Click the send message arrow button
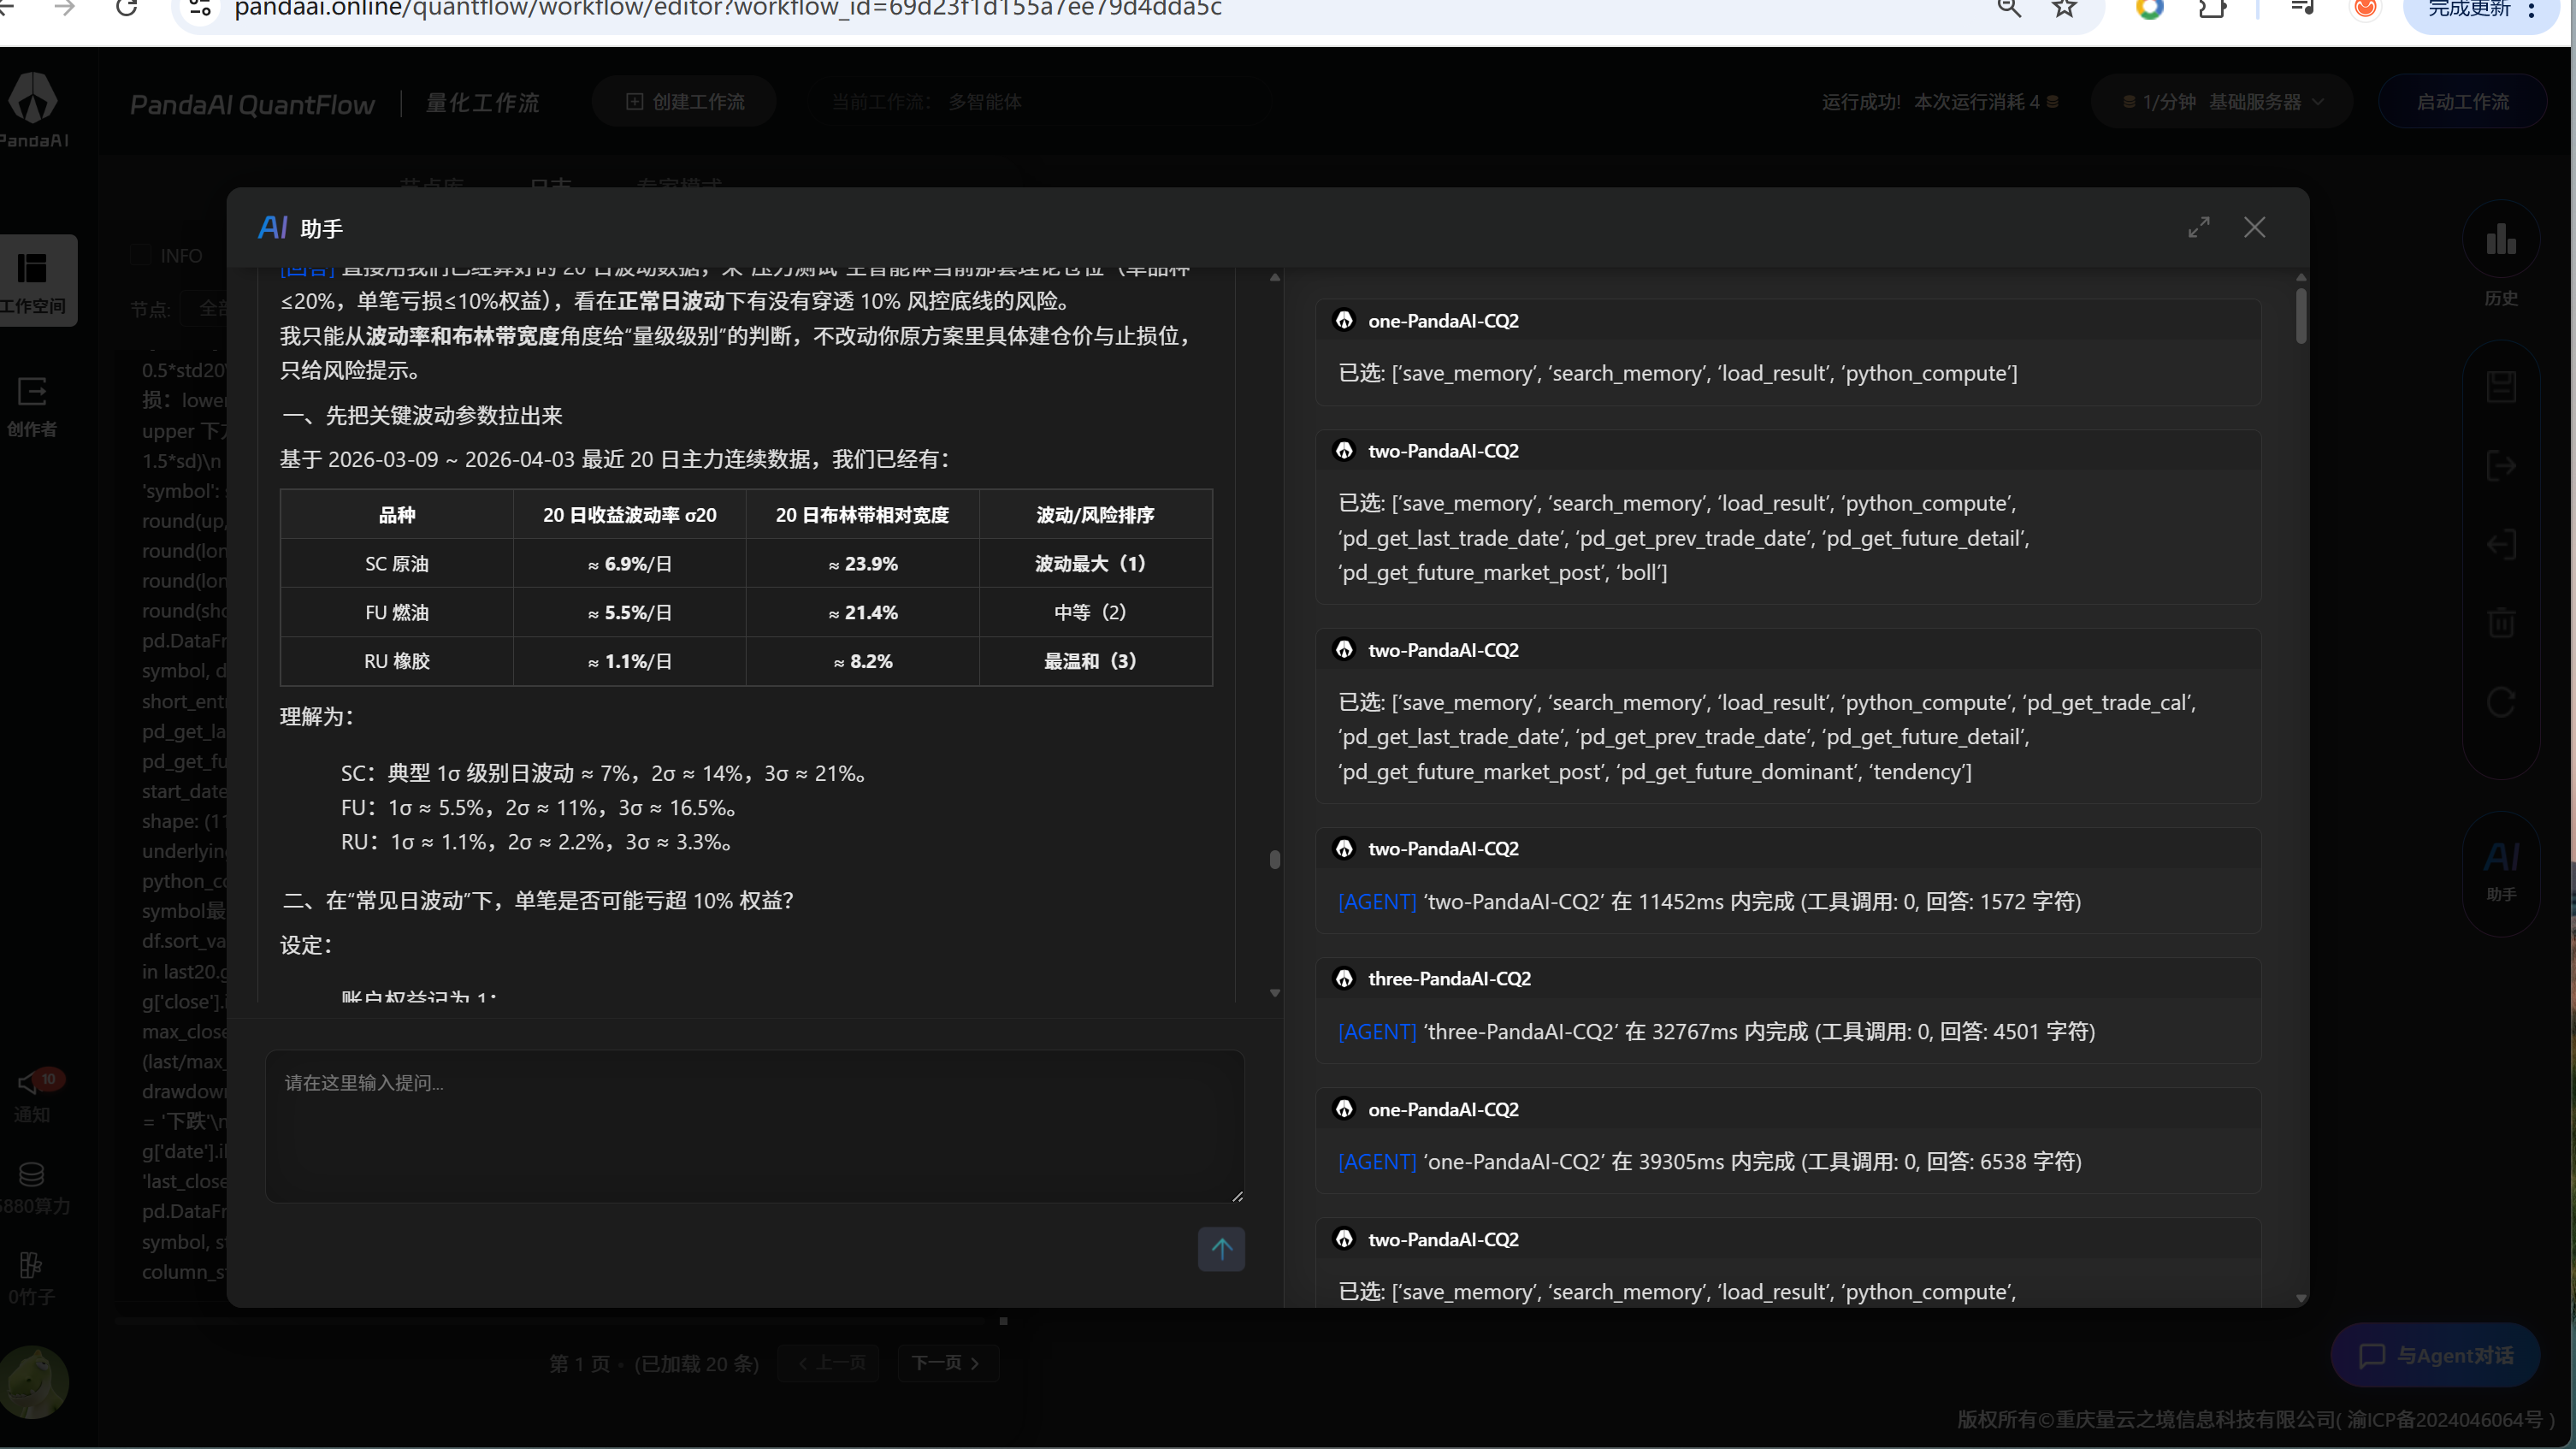Screen dimensions: 2576x1449 (x=1221, y=1248)
